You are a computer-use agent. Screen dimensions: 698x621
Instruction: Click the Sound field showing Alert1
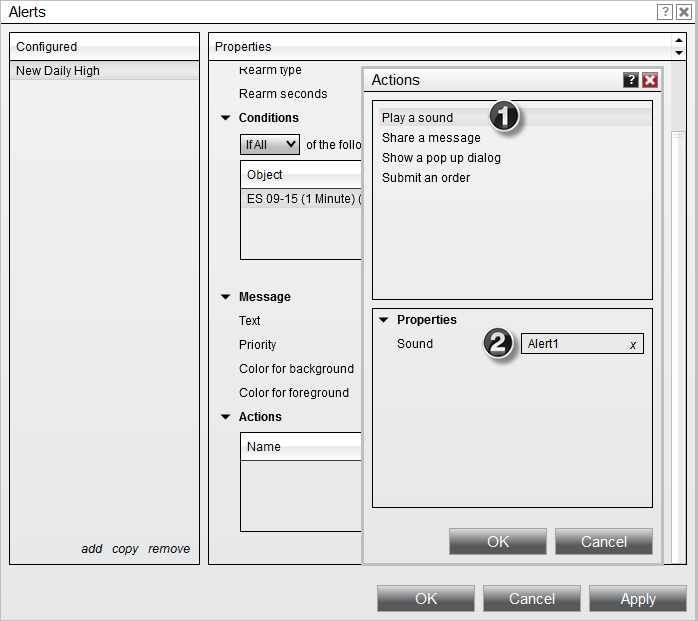tap(572, 344)
